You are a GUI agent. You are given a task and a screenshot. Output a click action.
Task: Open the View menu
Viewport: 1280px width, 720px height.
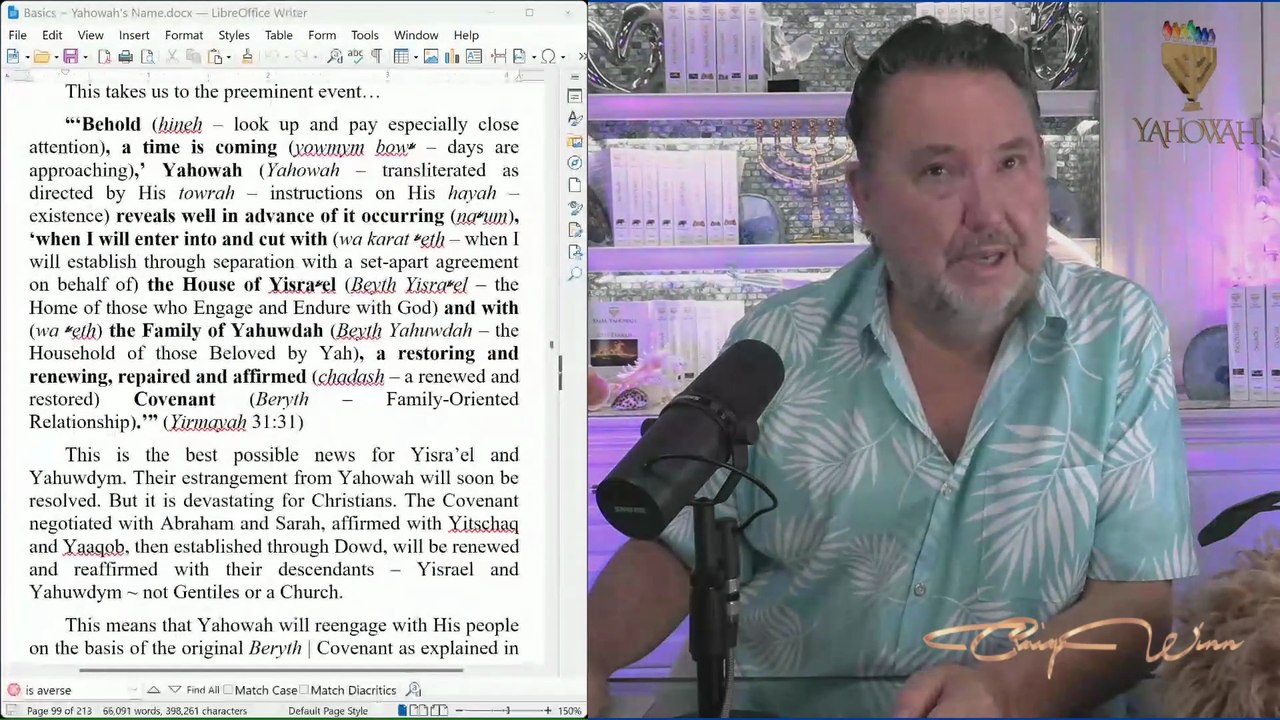point(90,35)
